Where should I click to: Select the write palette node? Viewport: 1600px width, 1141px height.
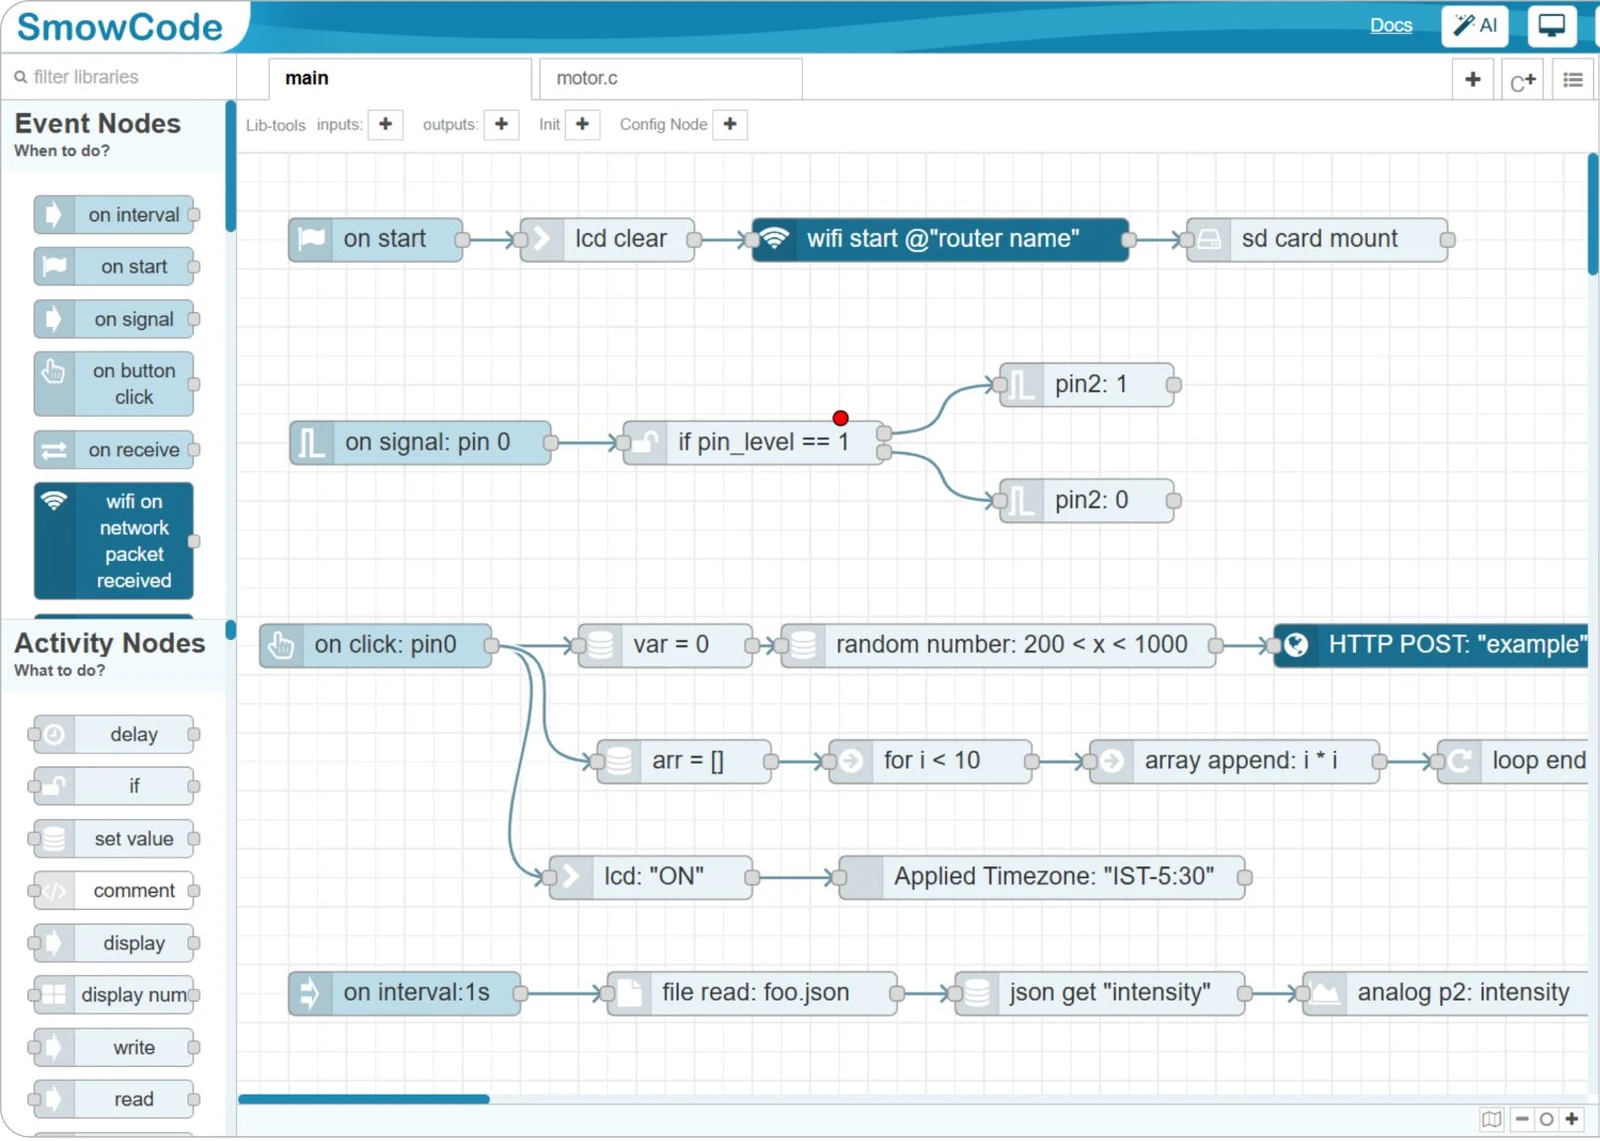[114, 1047]
